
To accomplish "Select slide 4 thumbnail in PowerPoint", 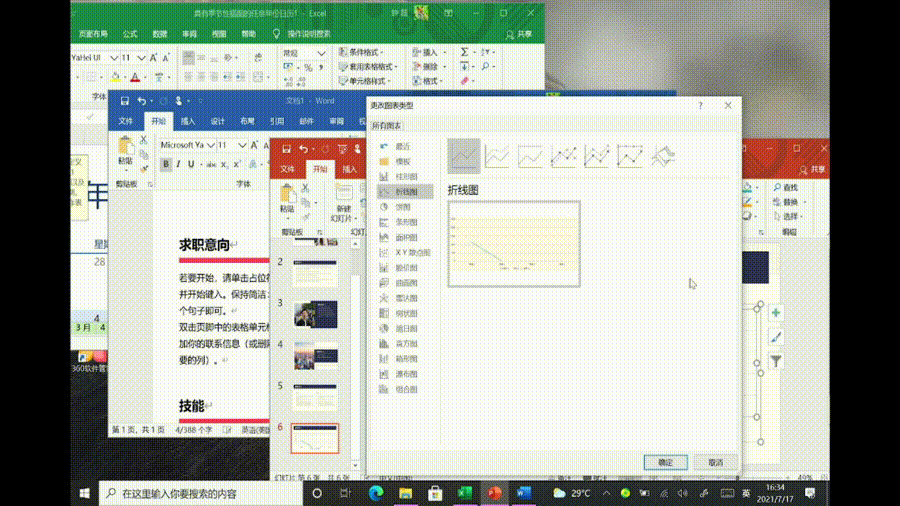I will click(315, 355).
